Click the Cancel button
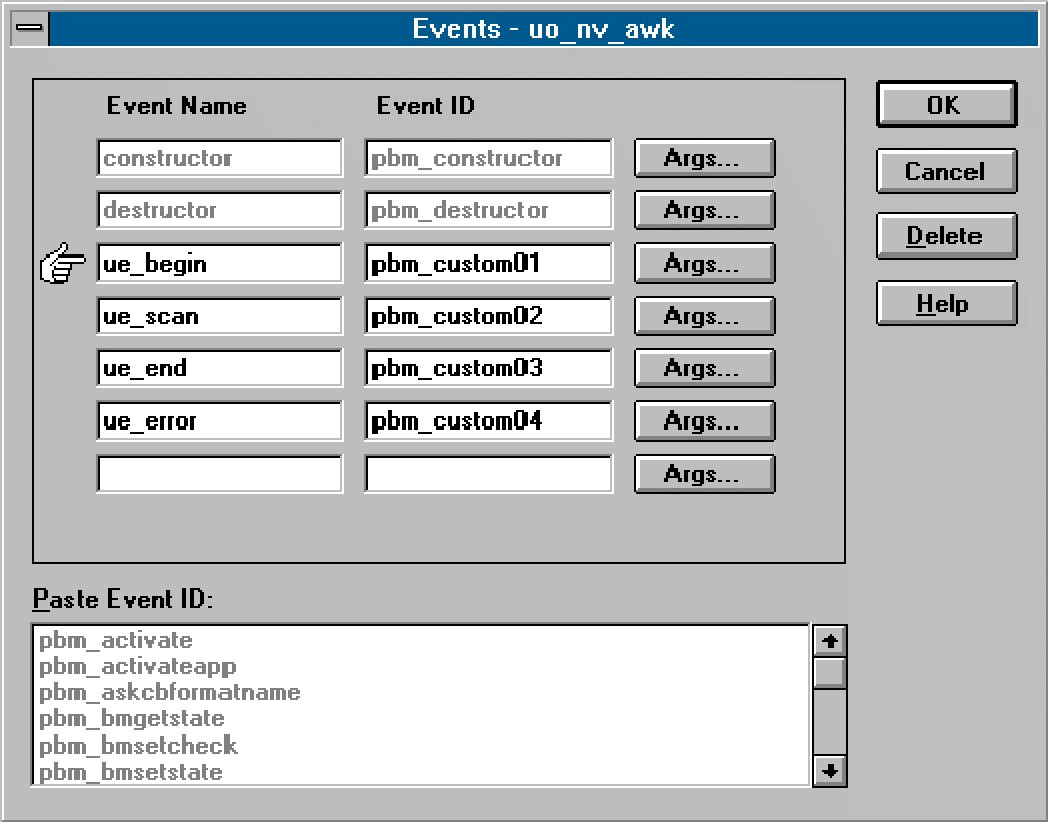Image resolution: width=1048 pixels, height=822 pixels. pyautogui.click(x=945, y=171)
